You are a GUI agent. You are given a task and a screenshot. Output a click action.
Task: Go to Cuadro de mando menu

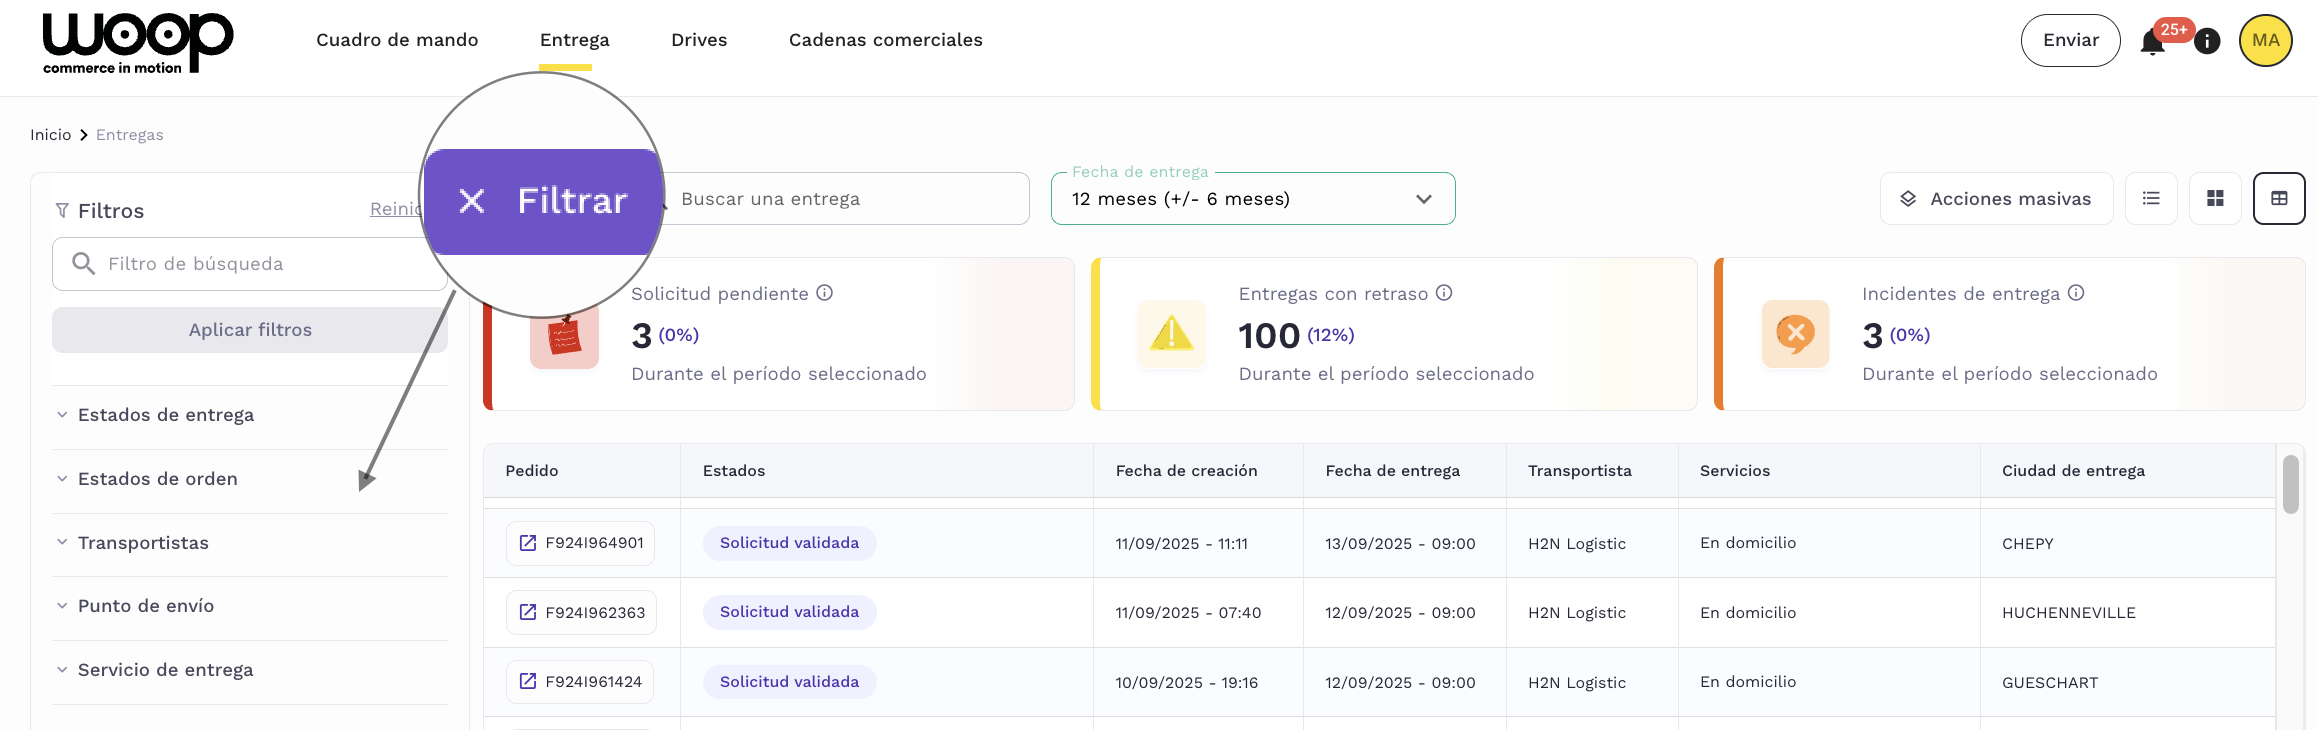point(397,40)
